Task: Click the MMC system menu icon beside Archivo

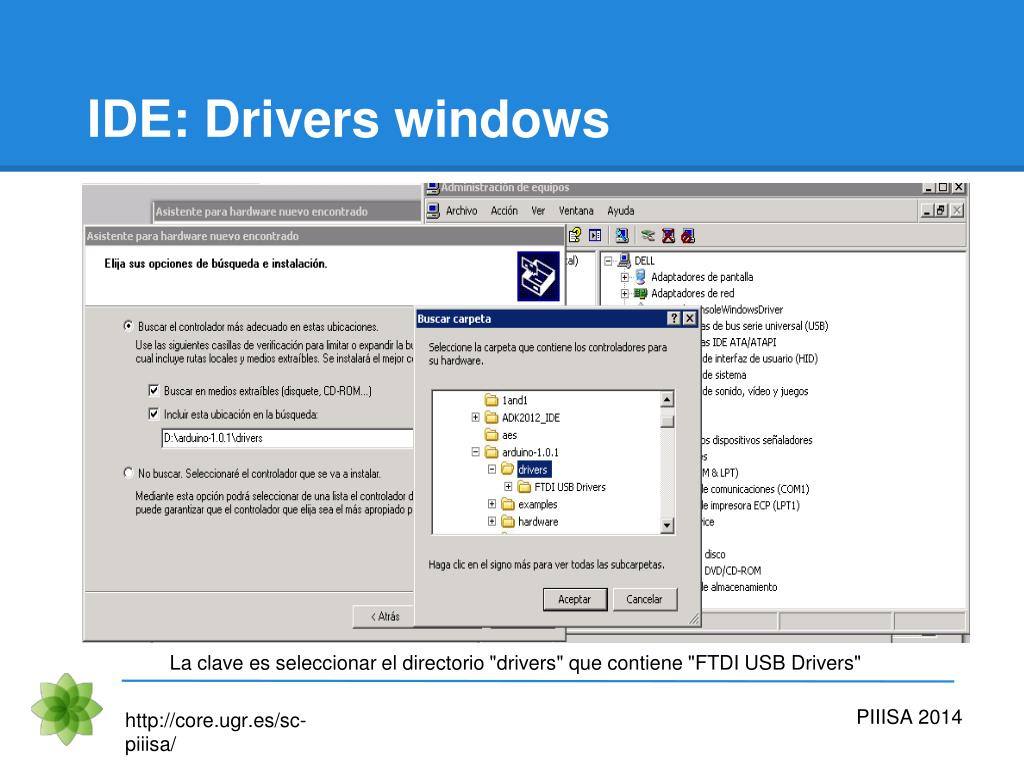Action: point(433,210)
